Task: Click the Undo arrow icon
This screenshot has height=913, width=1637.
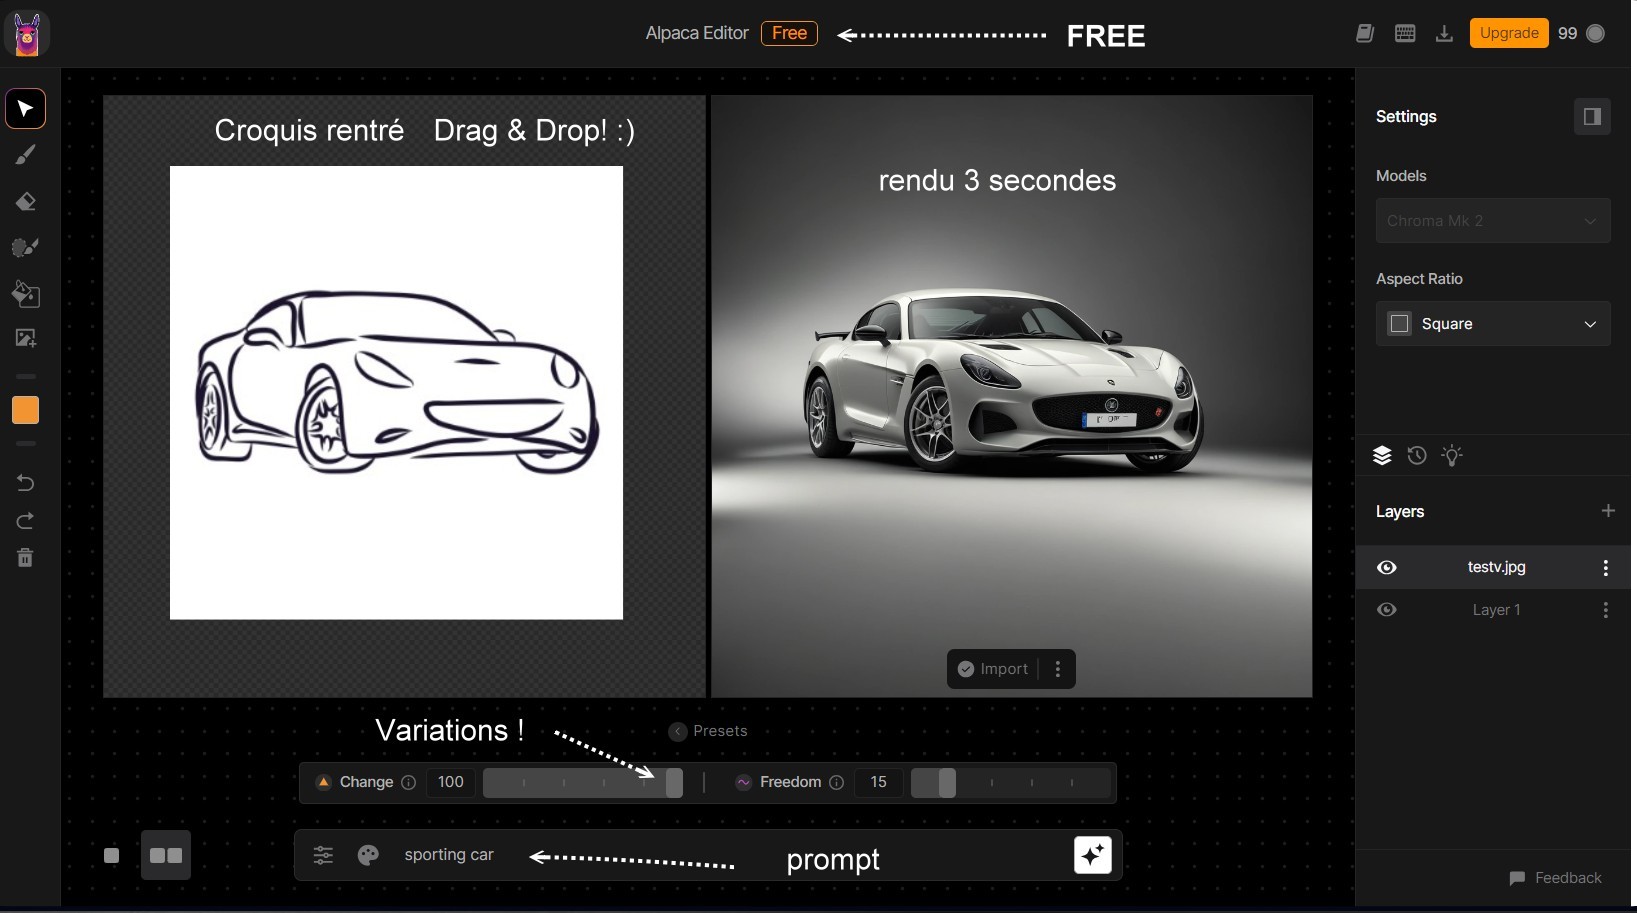Action: pyautogui.click(x=26, y=483)
